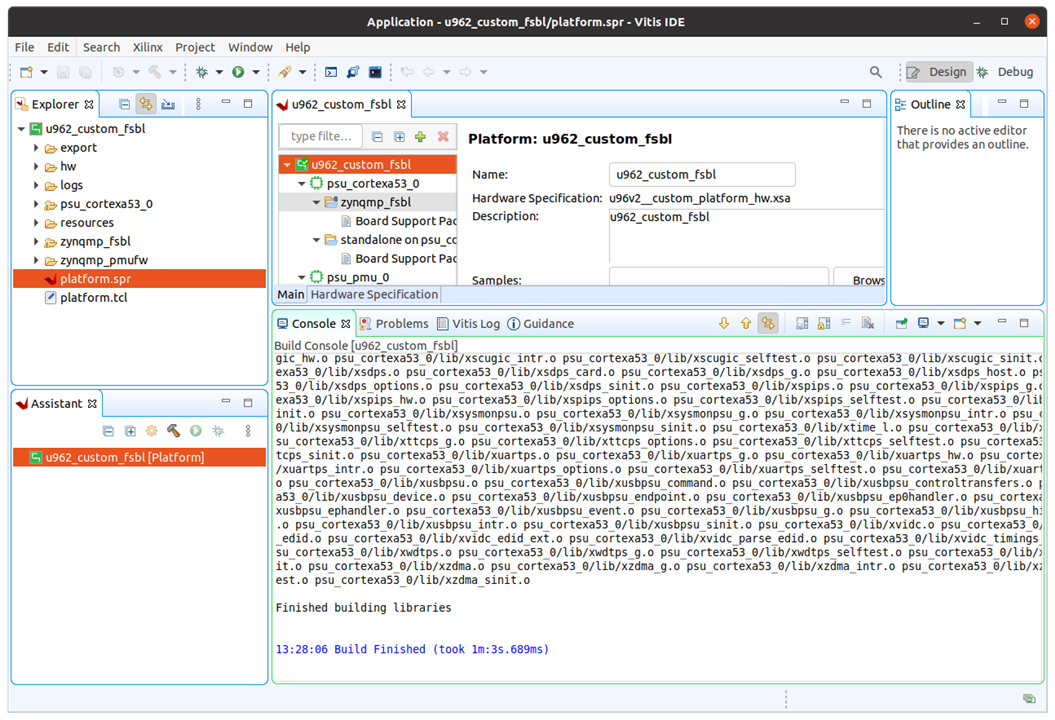Viewport: 1055px width, 720px height.
Task: Click Next error down arrow in Console
Action: point(724,324)
